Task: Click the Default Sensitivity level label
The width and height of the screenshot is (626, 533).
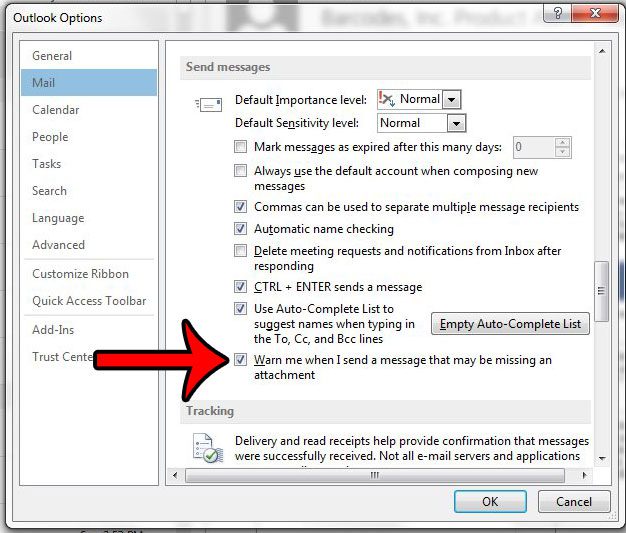Action: [x=297, y=123]
